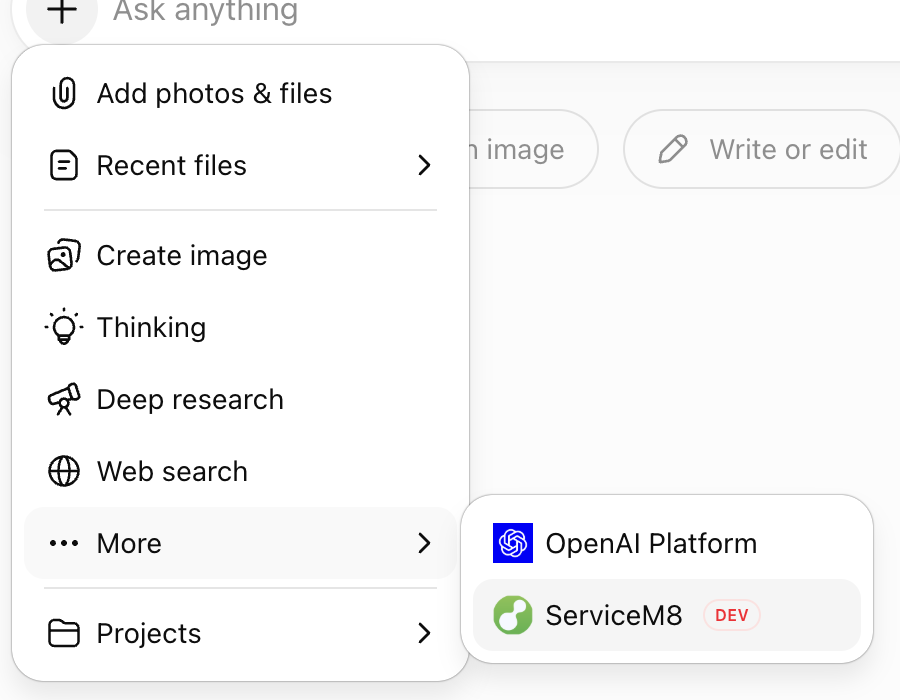The height and width of the screenshot is (700, 900).
Task: Select Deep research option
Action: pos(240,399)
